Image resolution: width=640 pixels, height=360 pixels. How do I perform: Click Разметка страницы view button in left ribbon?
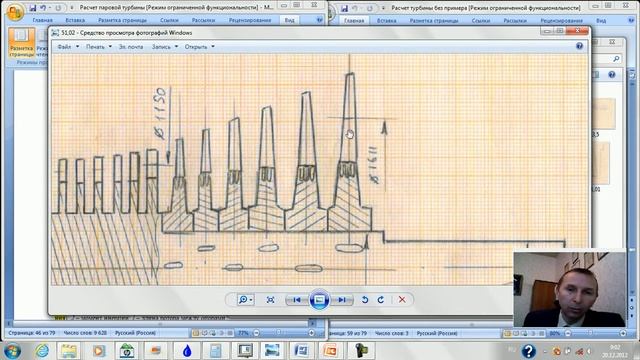(x=21, y=42)
